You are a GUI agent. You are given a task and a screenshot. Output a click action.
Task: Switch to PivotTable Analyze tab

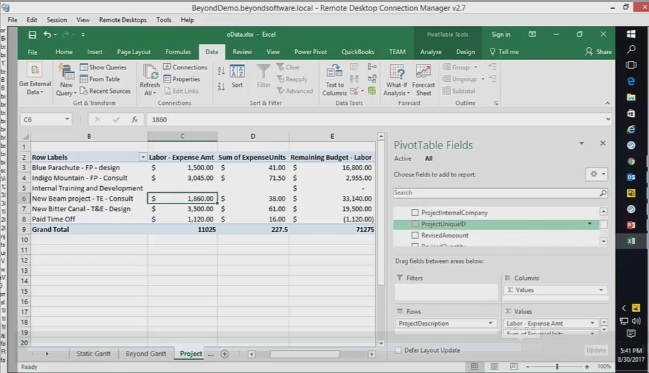click(x=431, y=52)
